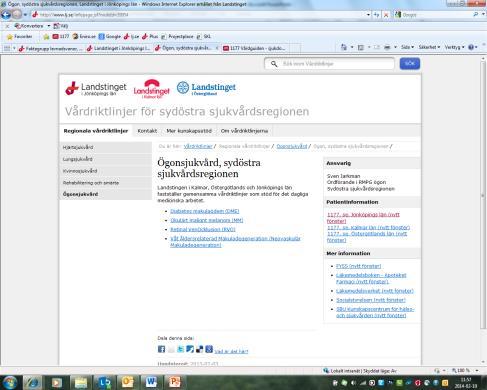Click the search magnifier in the Google search box
The height and width of the screenshot is (390, 487).
tap(475, 14)
